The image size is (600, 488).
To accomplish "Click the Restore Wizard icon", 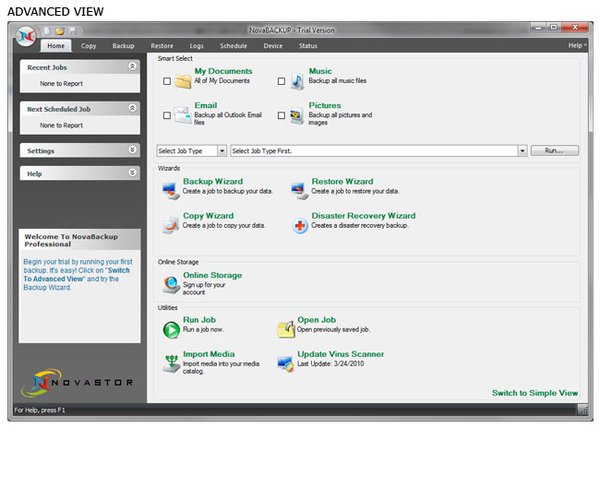I will [300, 191].
